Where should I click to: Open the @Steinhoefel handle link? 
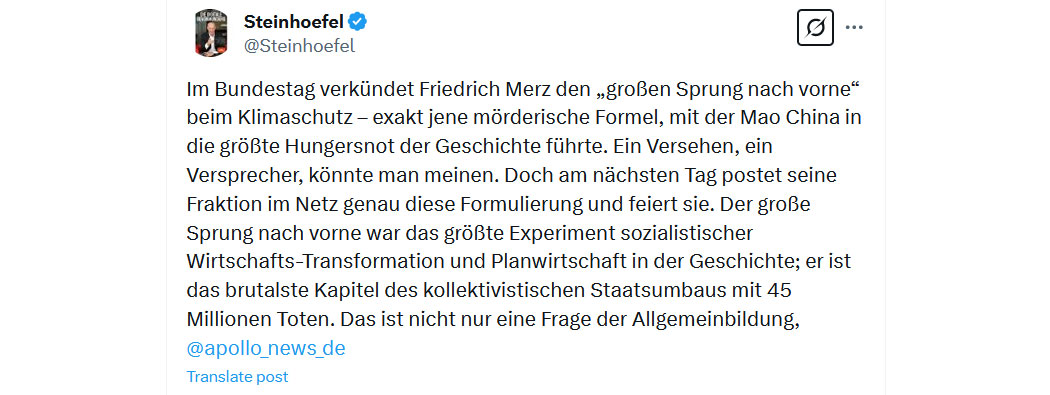tap(299, 46)
